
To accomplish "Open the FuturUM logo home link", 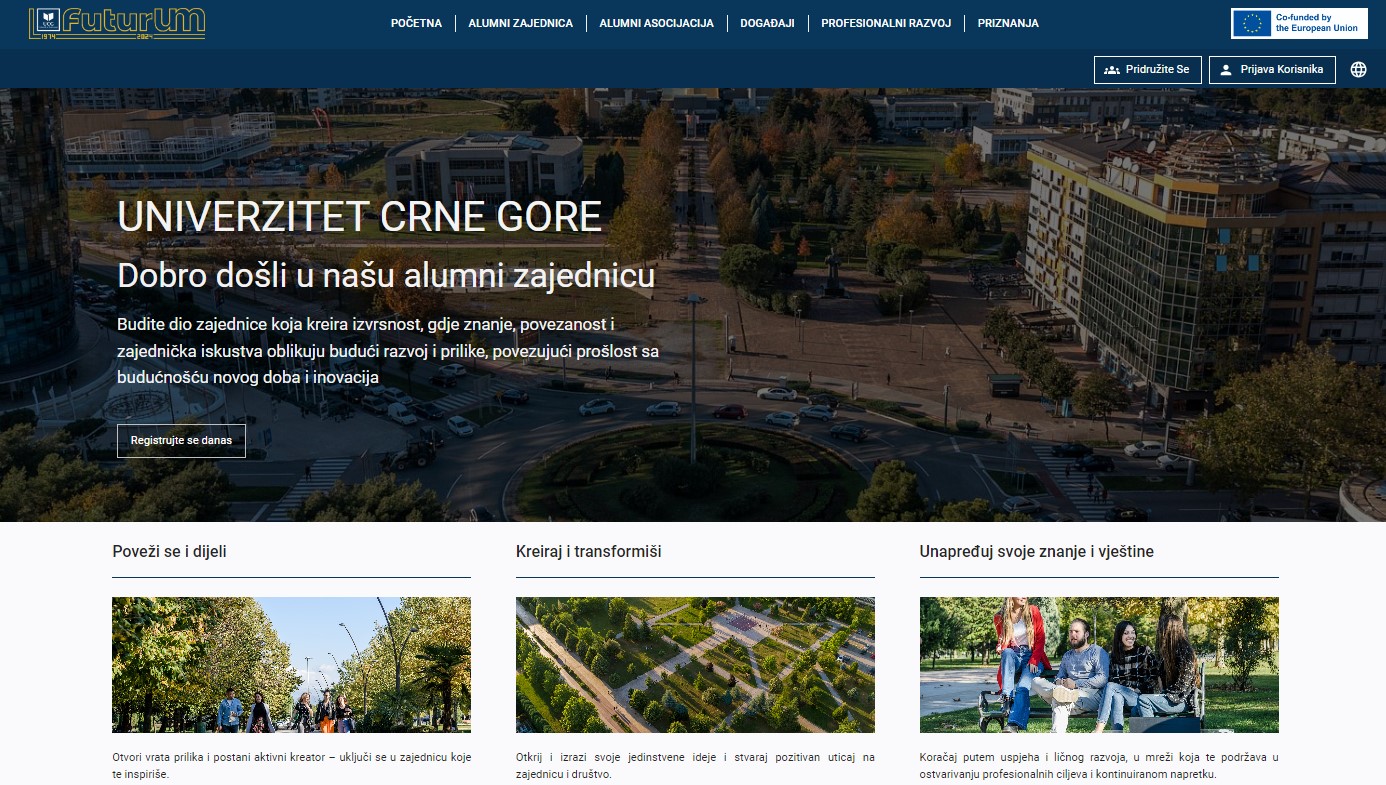I will pyautogui.click(x=117, y=23).
